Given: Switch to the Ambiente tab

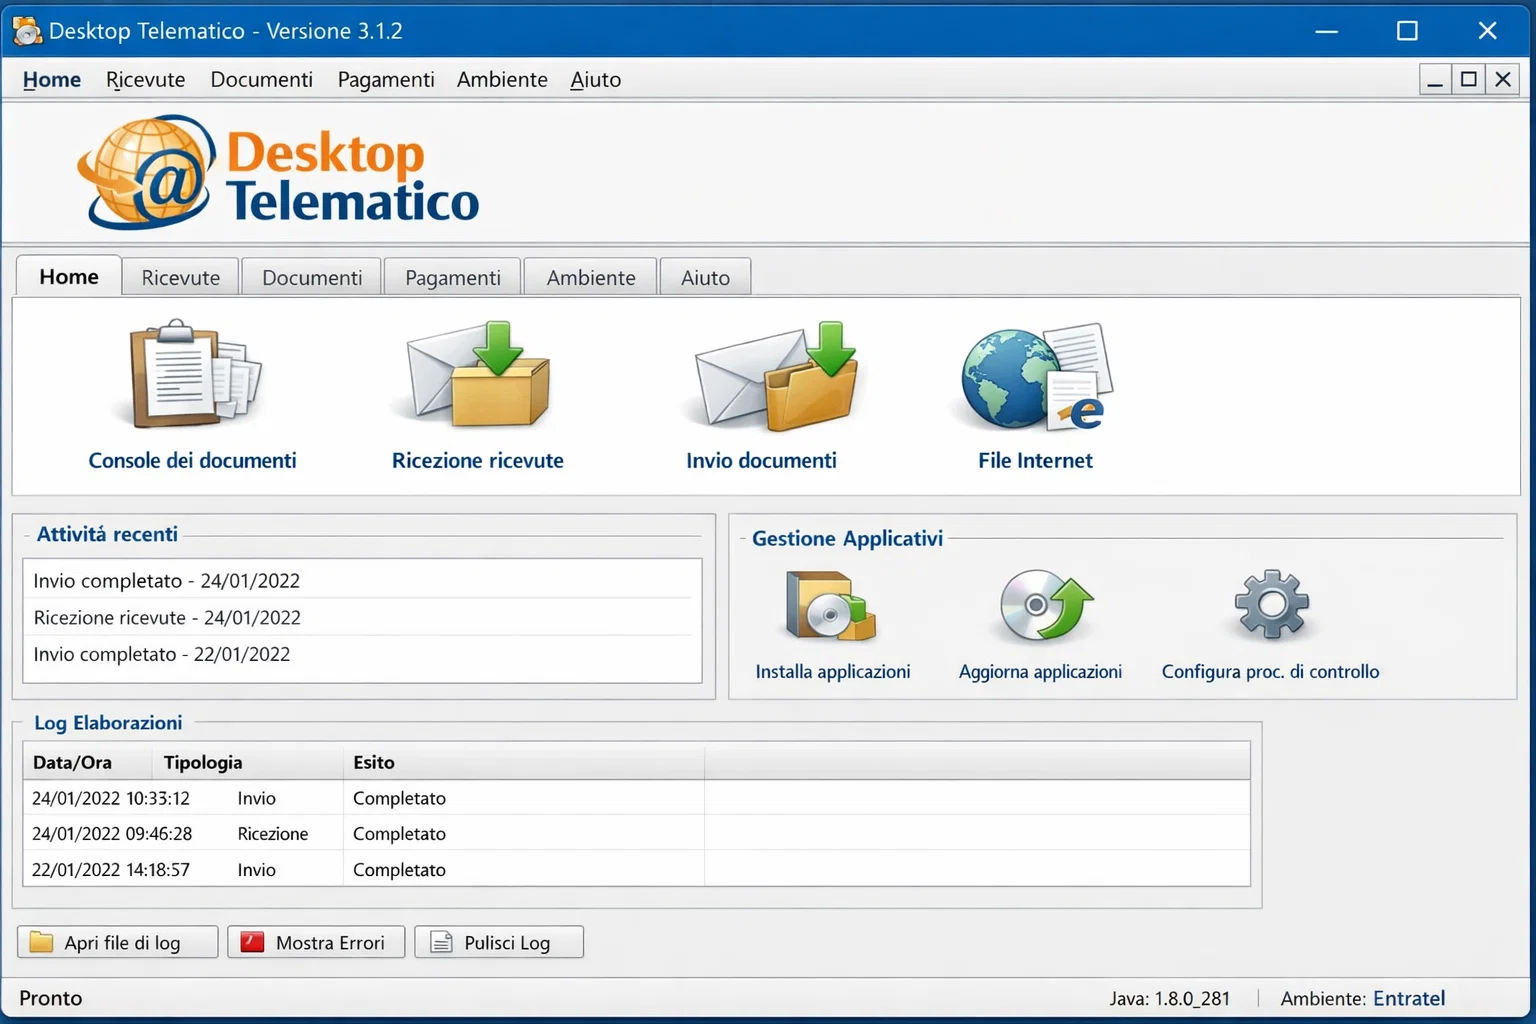Looking at the screenshot, I should (x=590, y=276).
